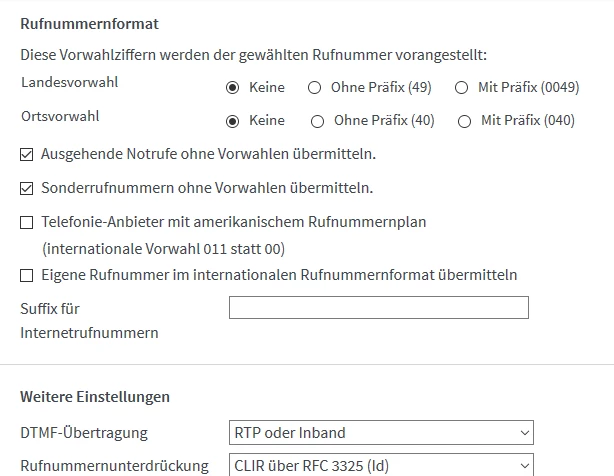Choose Landesvorwahl 'Ohne Präfix (49)'
This screenshot has height=476, width=614.
314,87
